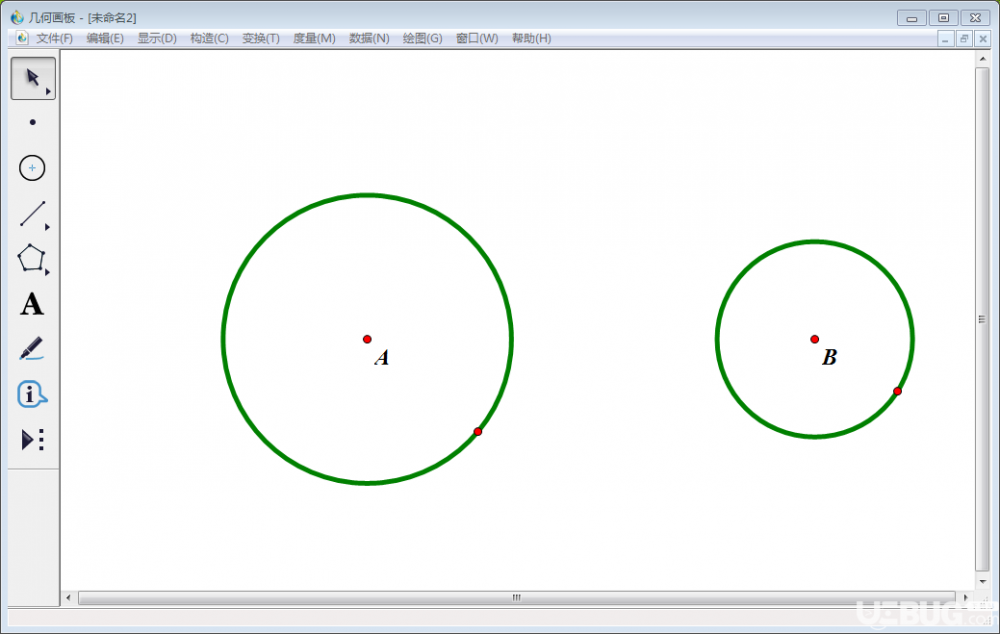The width and height of the screenshot is (1000, 634).
Task: Click the document icon in the menu bar
Action: pos(22,38)
